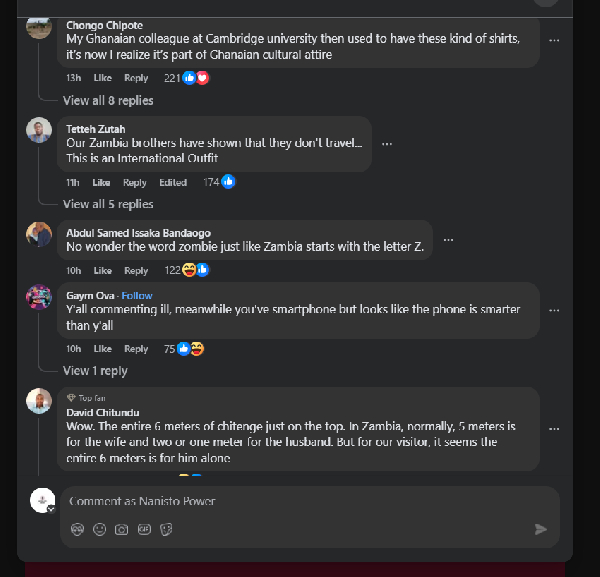Screen dimensions: 600x577
Task: Insert an avatar sticker in the comment
Action: (77, 529)
